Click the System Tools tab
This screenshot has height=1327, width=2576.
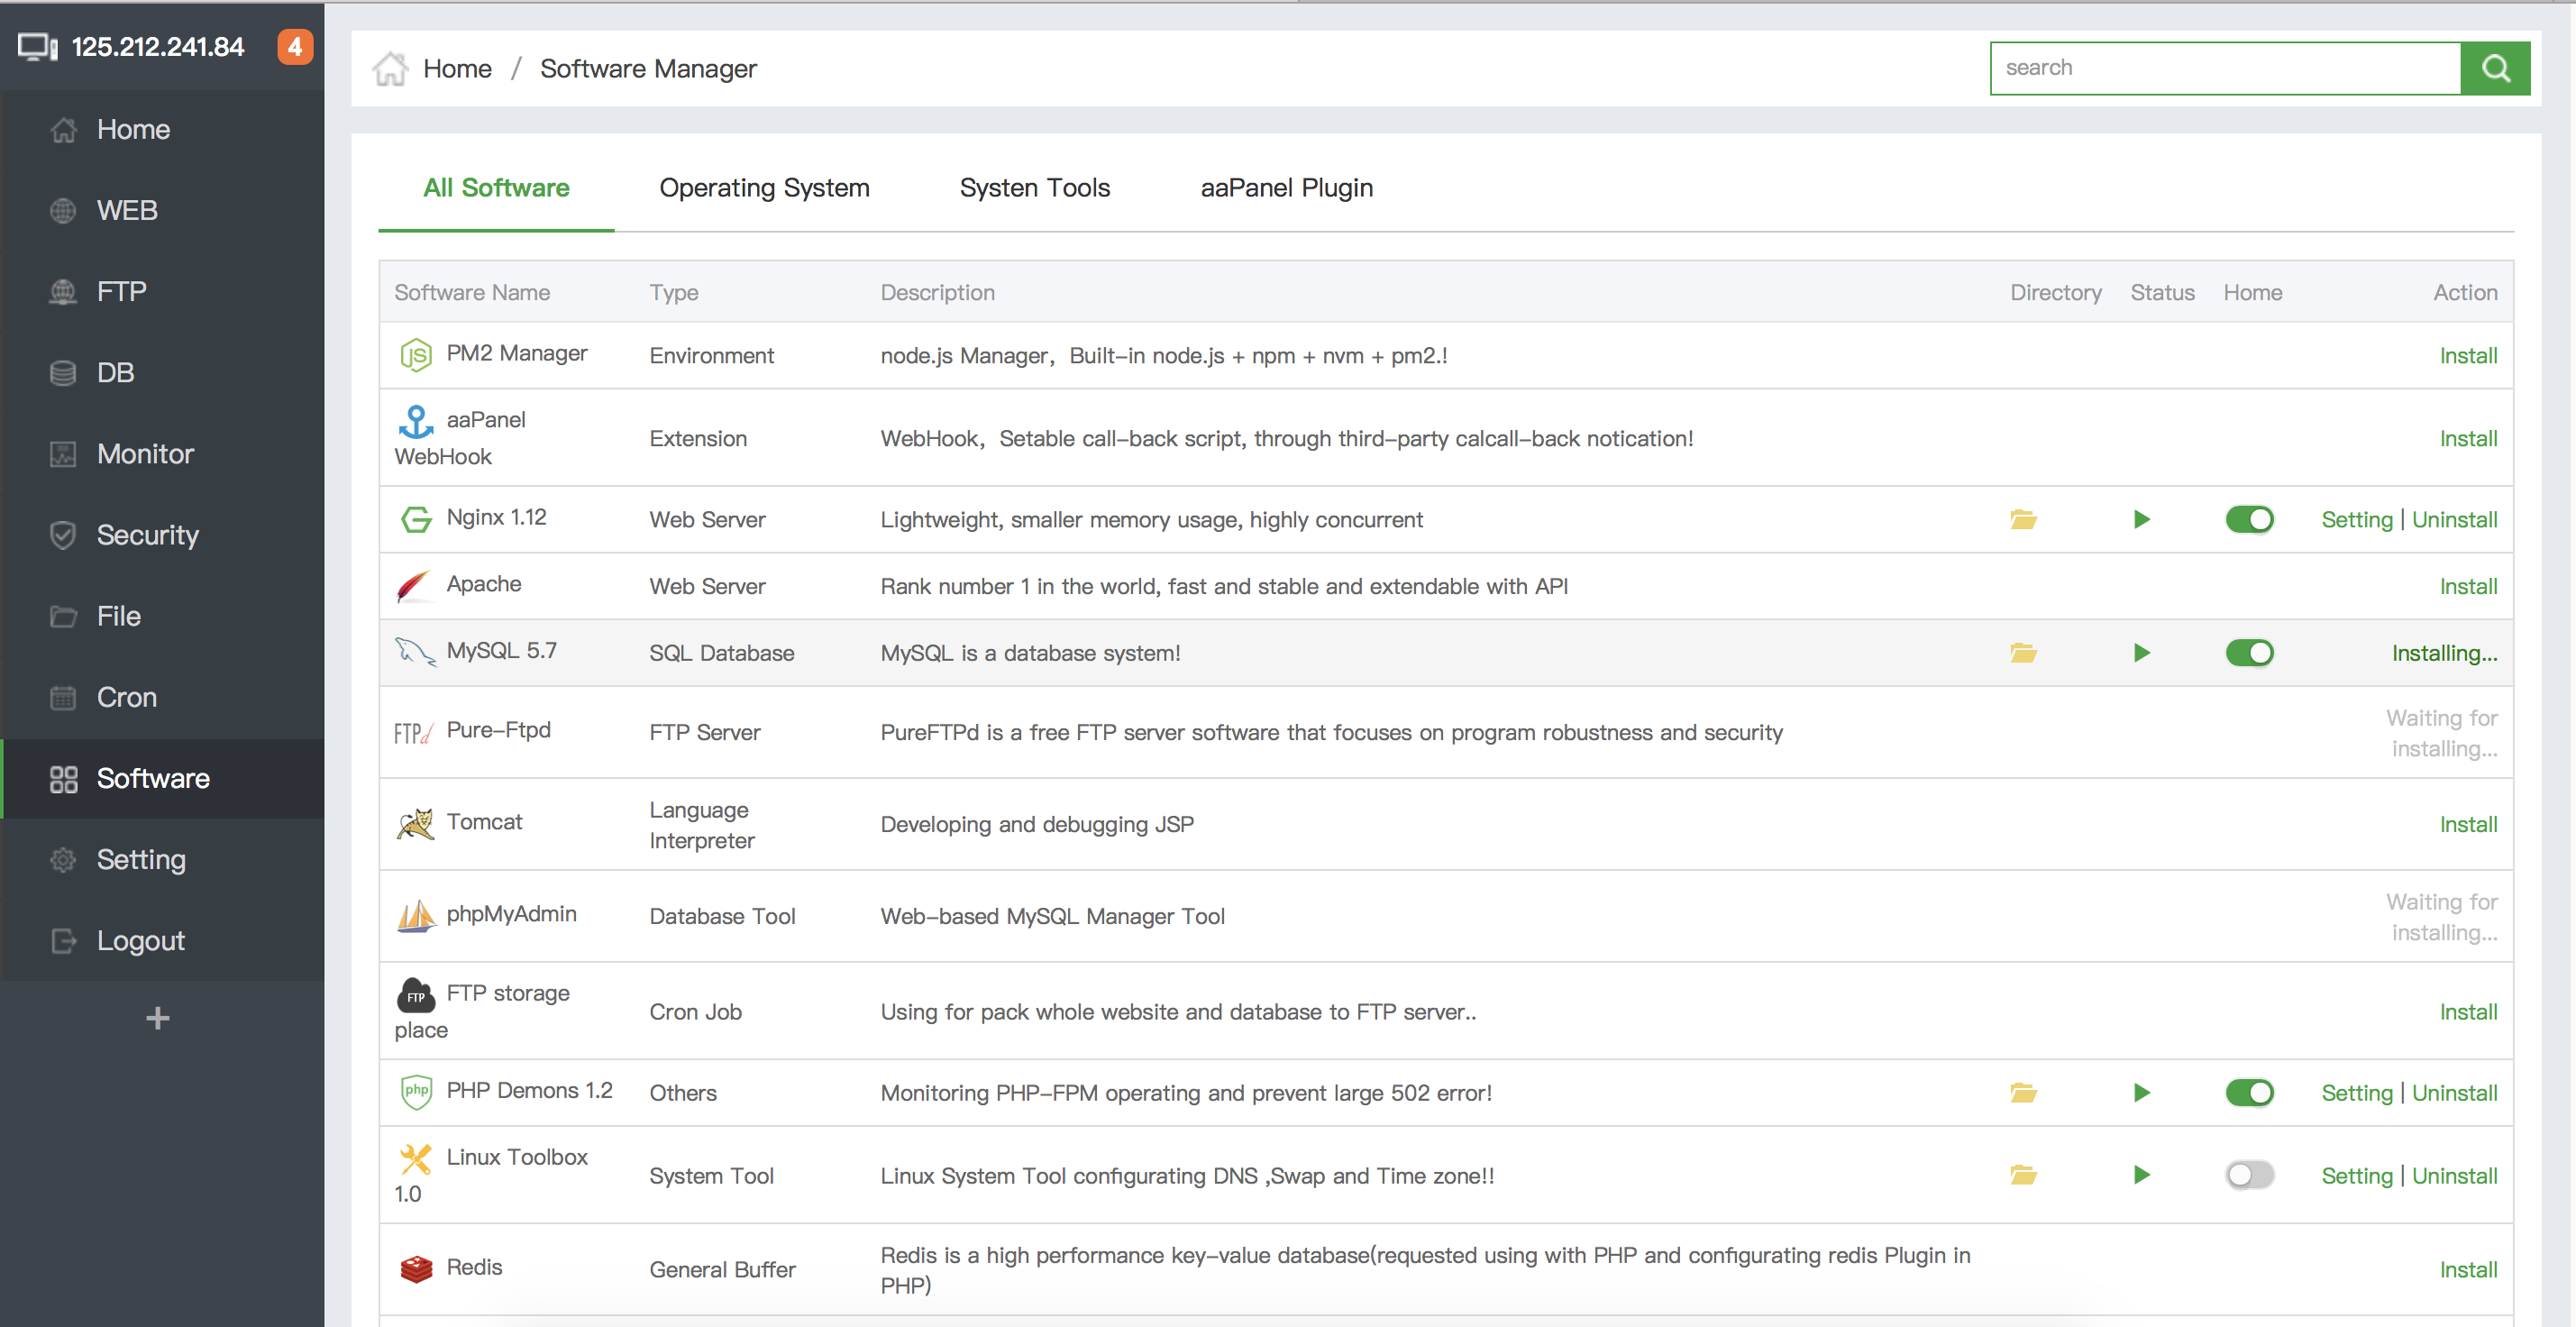[1032, 188]
